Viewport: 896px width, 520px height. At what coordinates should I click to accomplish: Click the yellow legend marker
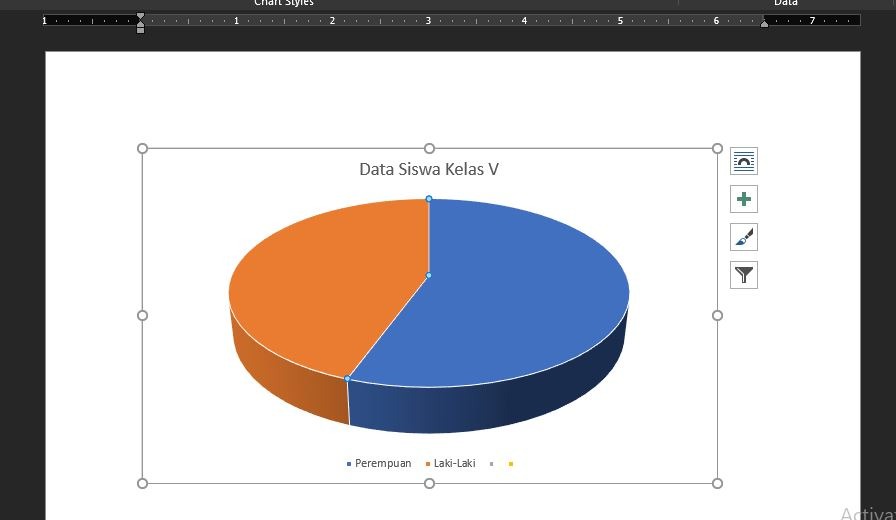coord(511,464)
